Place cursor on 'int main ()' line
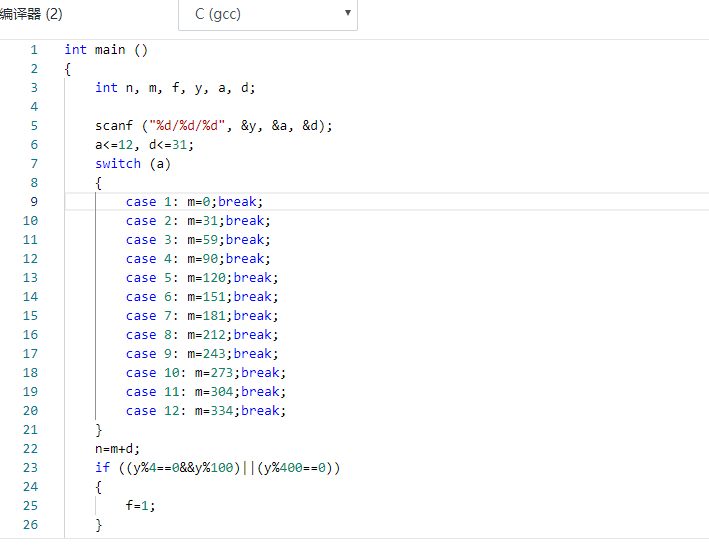 [106, 50]
